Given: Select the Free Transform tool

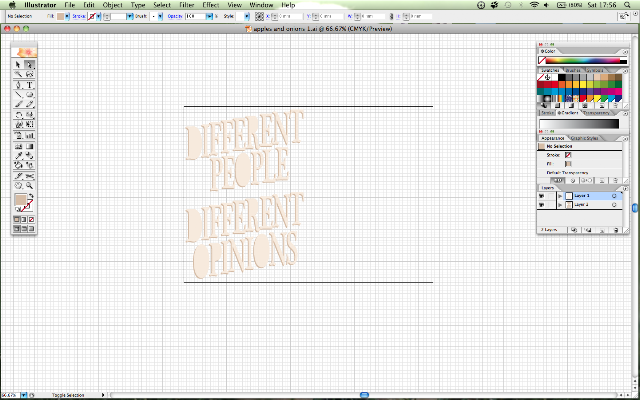Looking at the screenshot, I should click(x=29, y=124).
